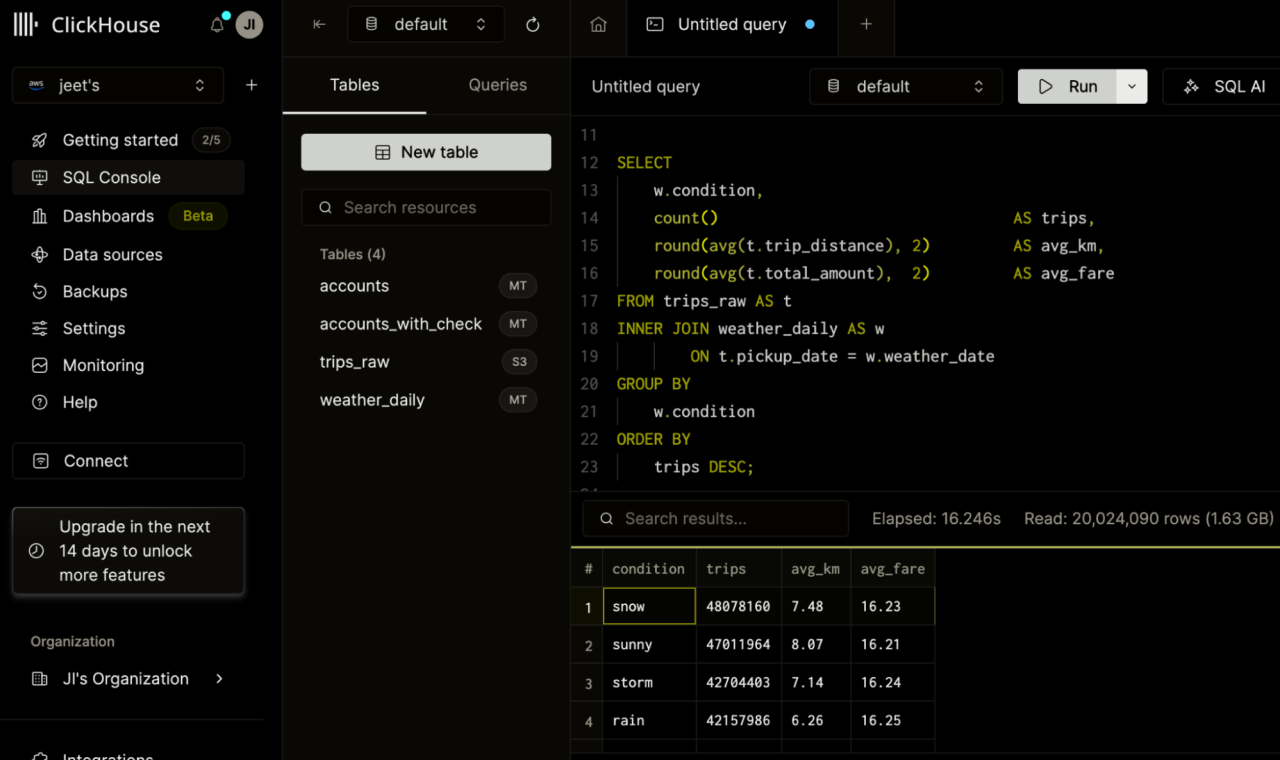Image resolution: width=1280 pixels, height=760 pixels.
Task: Open the default database dropdown in sidebar
Action: coord(425,25)
